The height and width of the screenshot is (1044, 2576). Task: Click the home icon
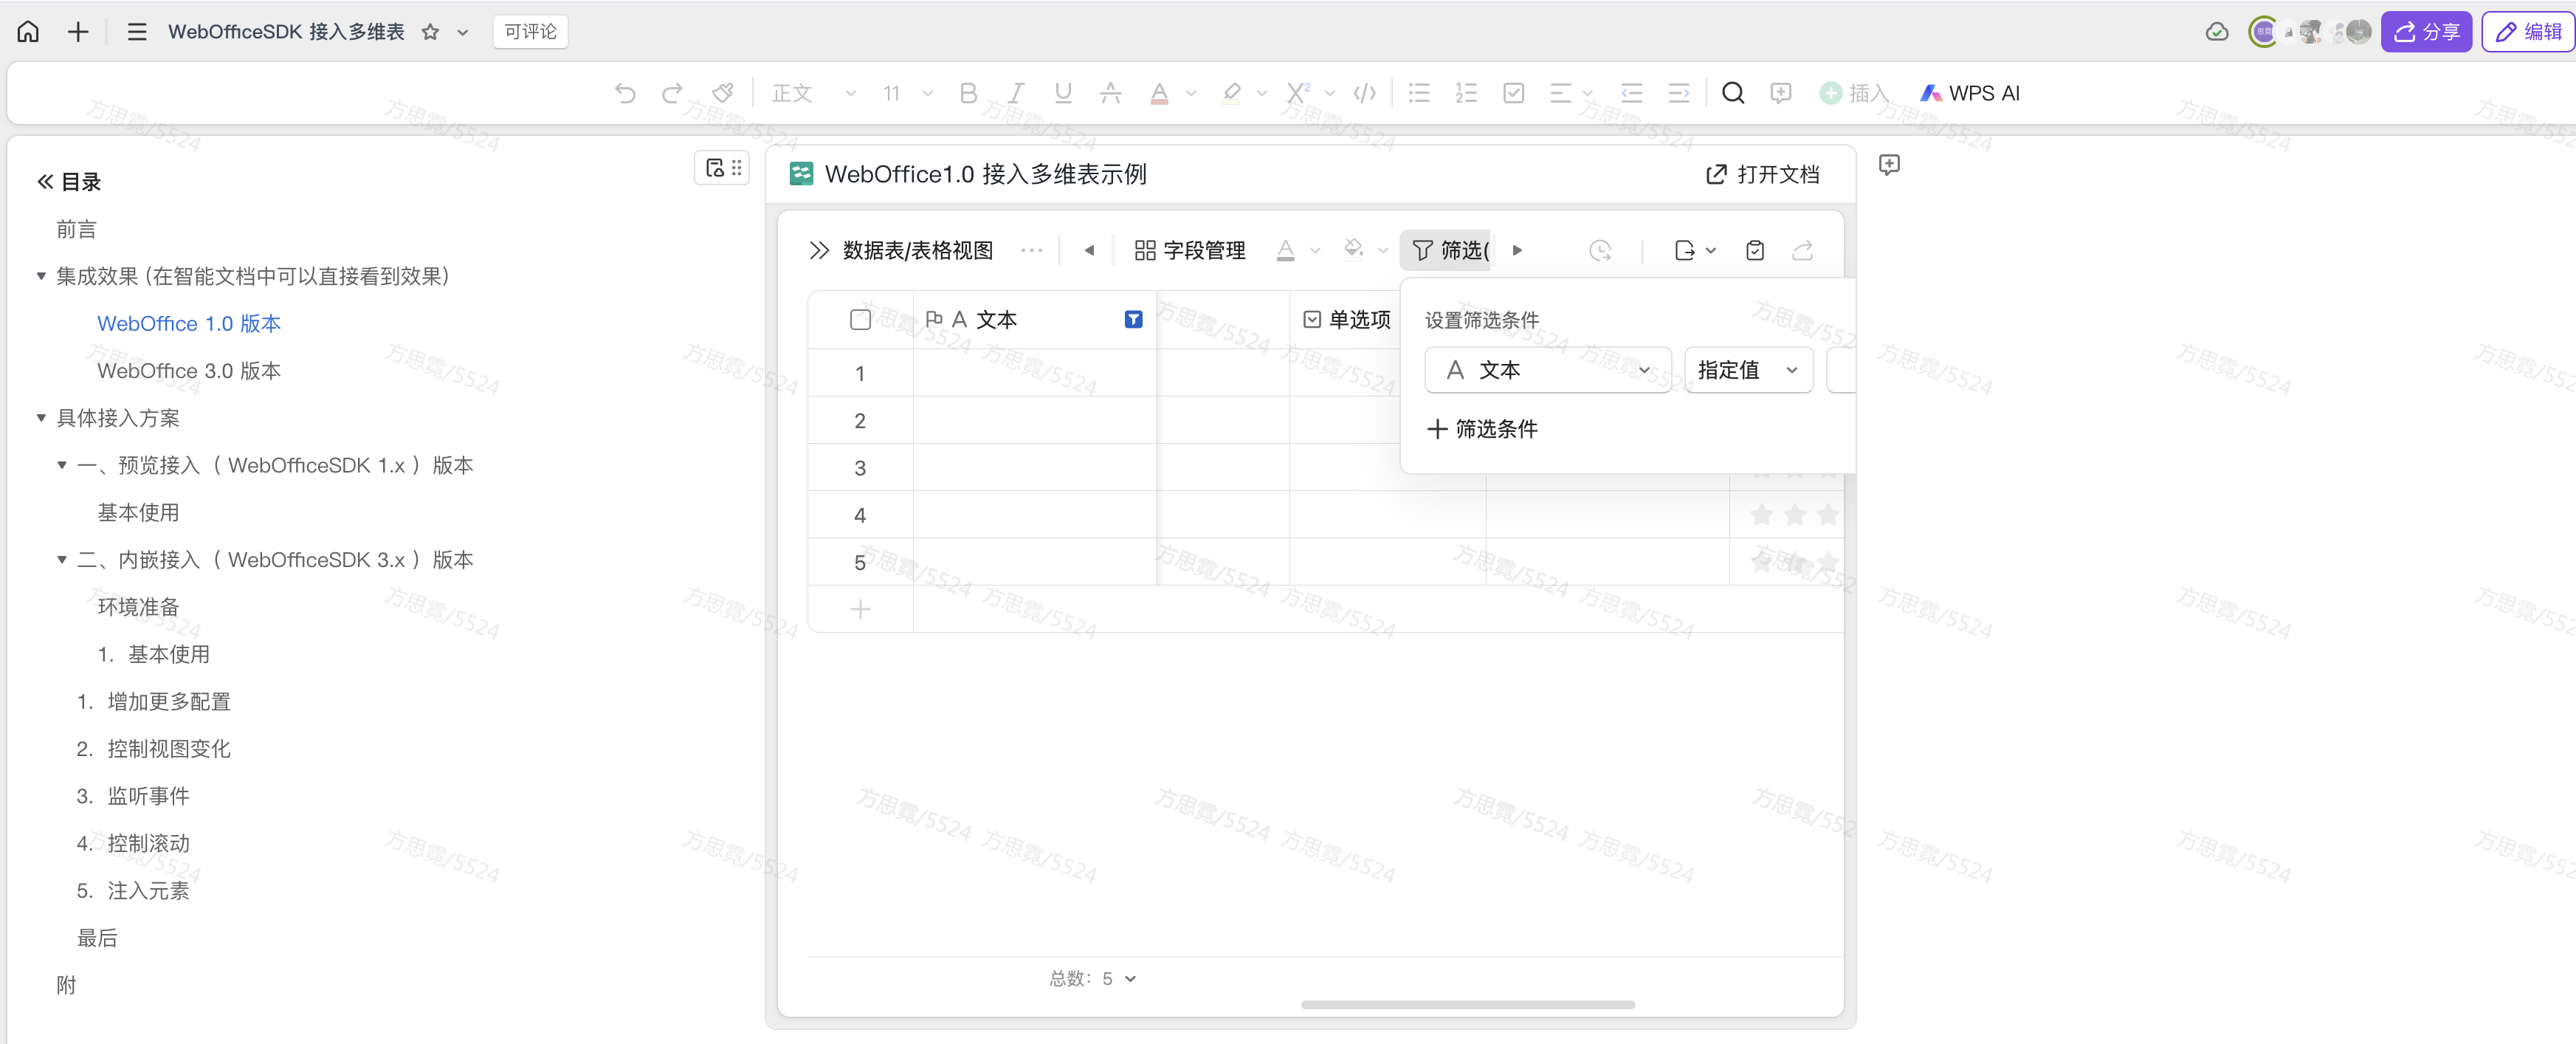28,32
